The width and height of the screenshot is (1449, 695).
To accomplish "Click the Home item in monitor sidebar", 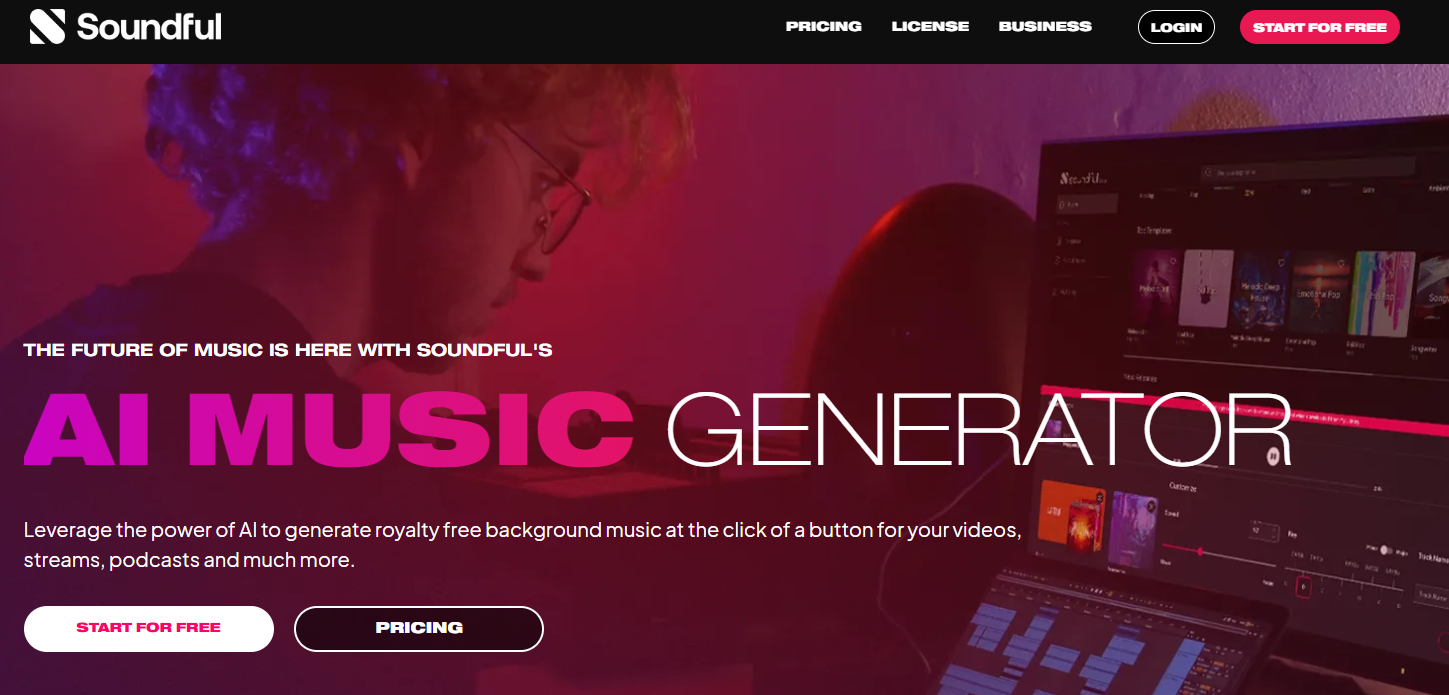I will 1088,203.
